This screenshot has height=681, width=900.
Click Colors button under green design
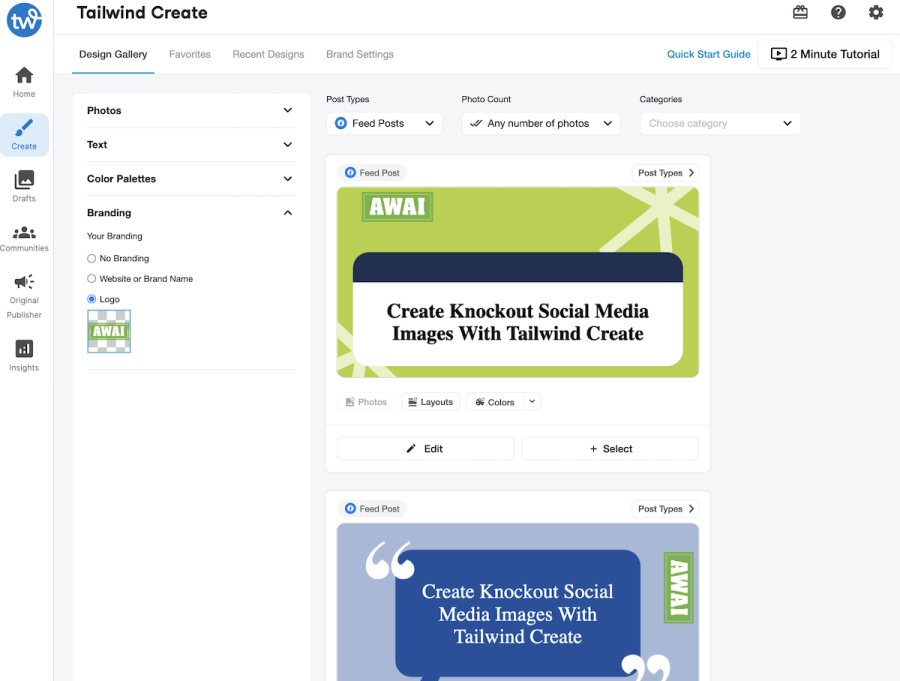click(495, 402)
